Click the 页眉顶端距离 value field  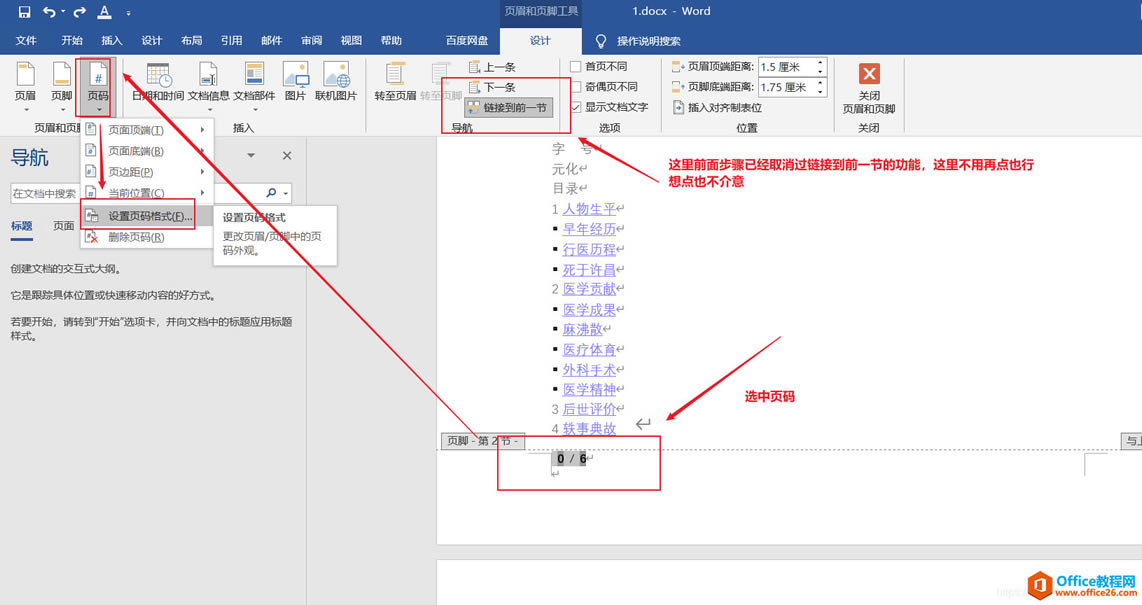point(786,67)
